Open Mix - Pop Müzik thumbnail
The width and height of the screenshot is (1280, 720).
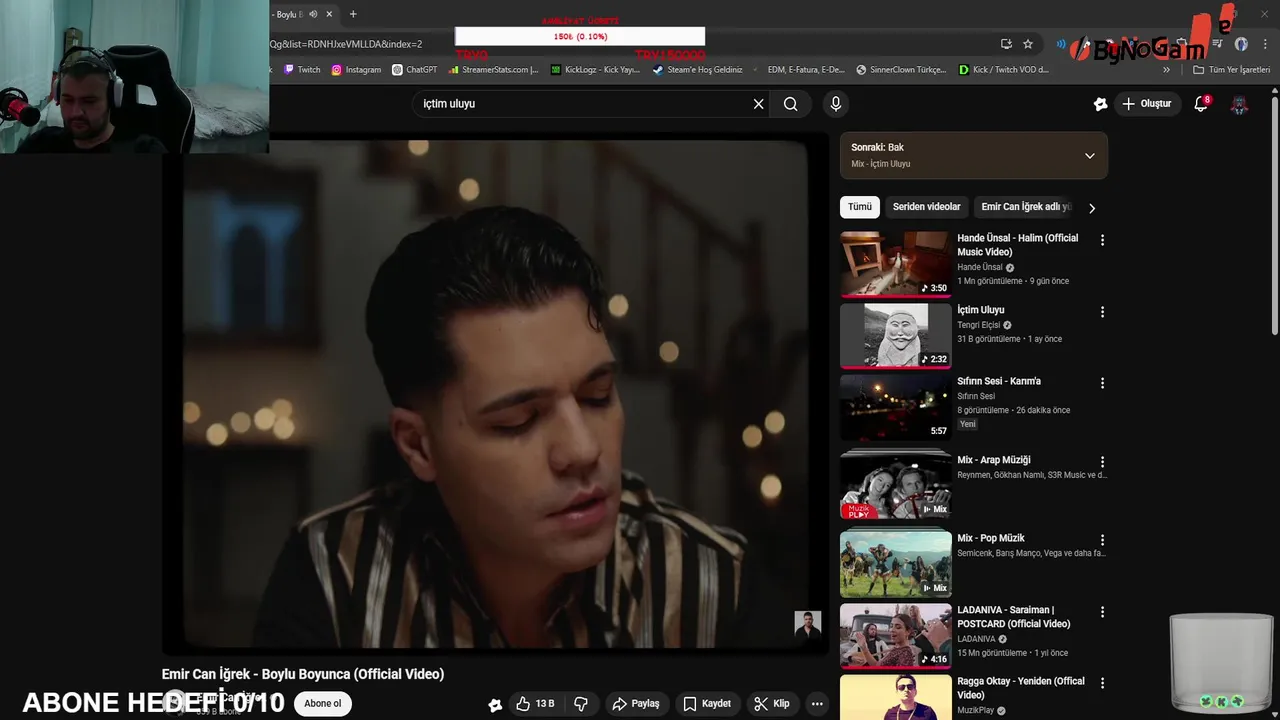[x=895, y=564]
